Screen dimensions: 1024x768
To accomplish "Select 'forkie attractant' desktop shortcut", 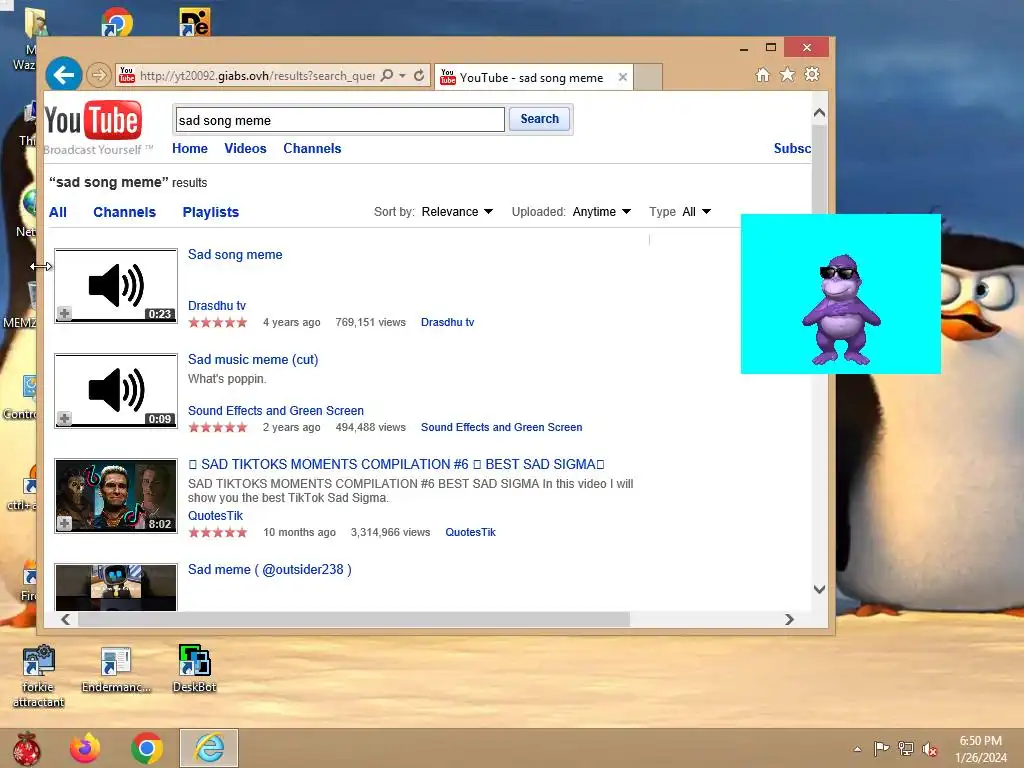I will (x=39, y=677).
